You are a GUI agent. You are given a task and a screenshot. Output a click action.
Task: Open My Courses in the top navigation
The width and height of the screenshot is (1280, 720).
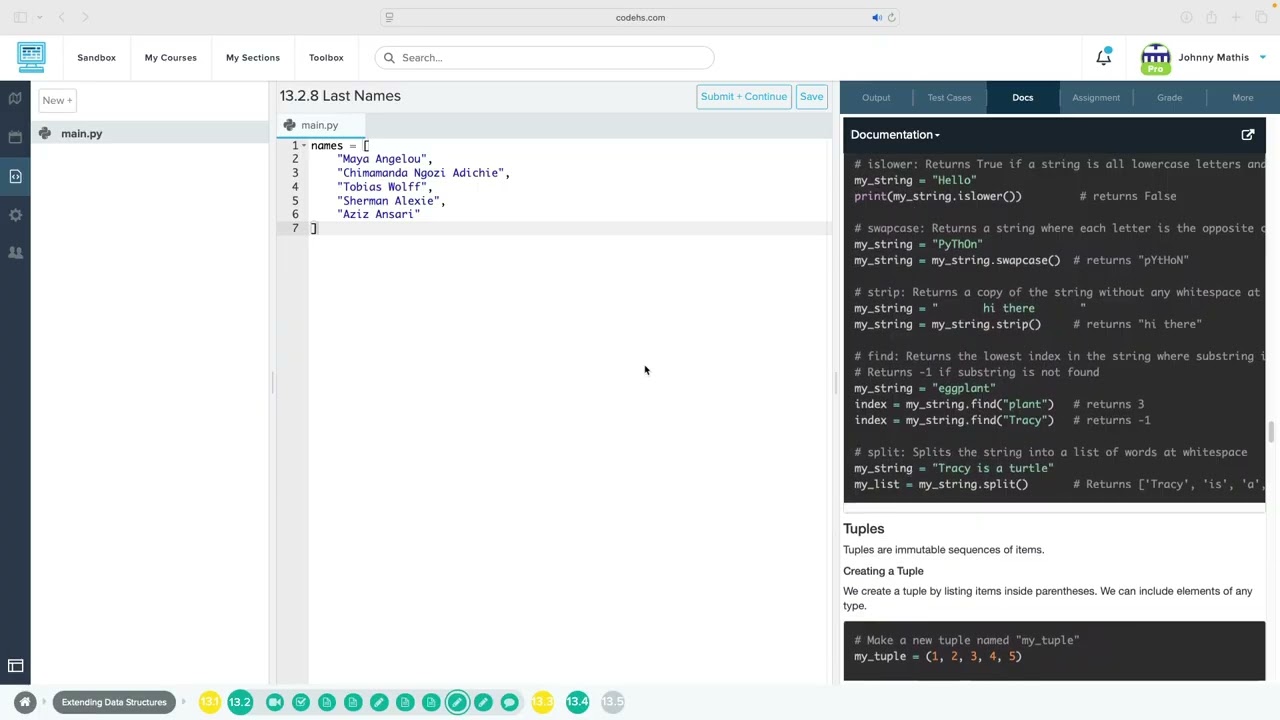(x=170, y=57)
